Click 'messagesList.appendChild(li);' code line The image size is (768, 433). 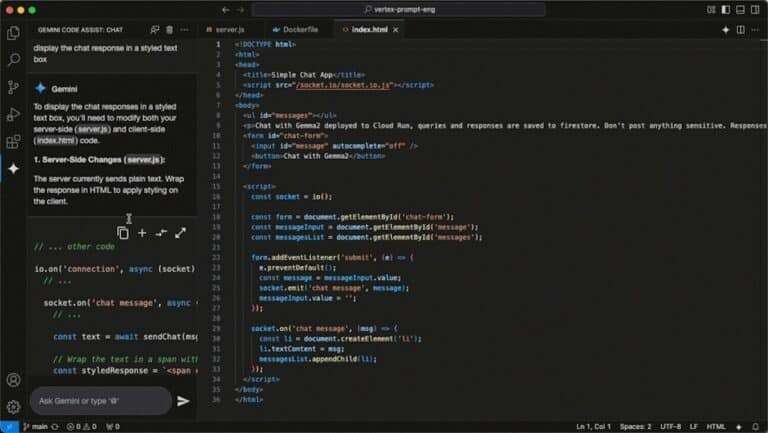[318, 359]
